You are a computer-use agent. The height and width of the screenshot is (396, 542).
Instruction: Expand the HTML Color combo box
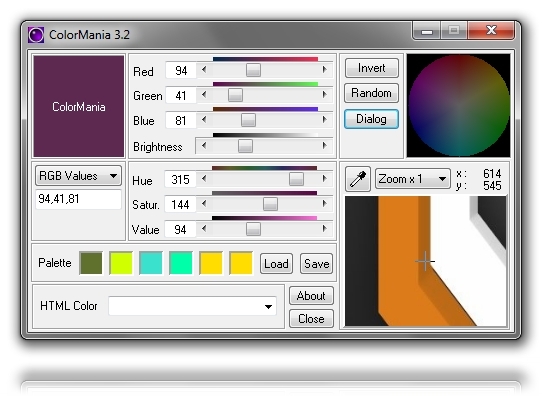pos(268,307)
